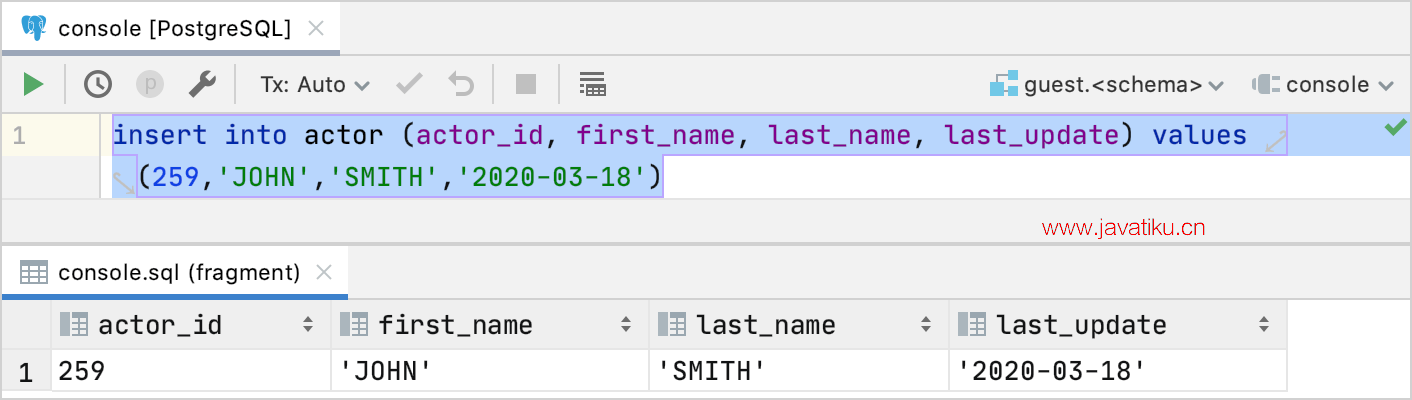The width and height of the screenshot is (1412, 400).
Task: Click the Commit checkmark icon
Action: pos(409,84)
